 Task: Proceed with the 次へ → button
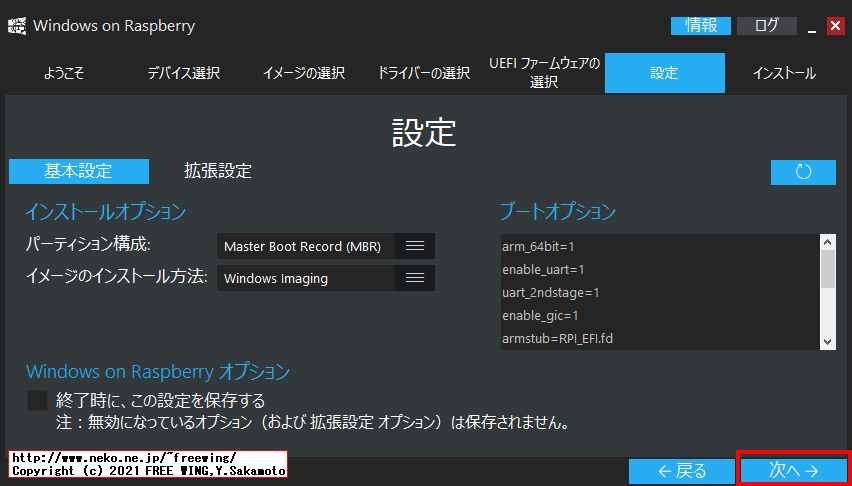794,470
